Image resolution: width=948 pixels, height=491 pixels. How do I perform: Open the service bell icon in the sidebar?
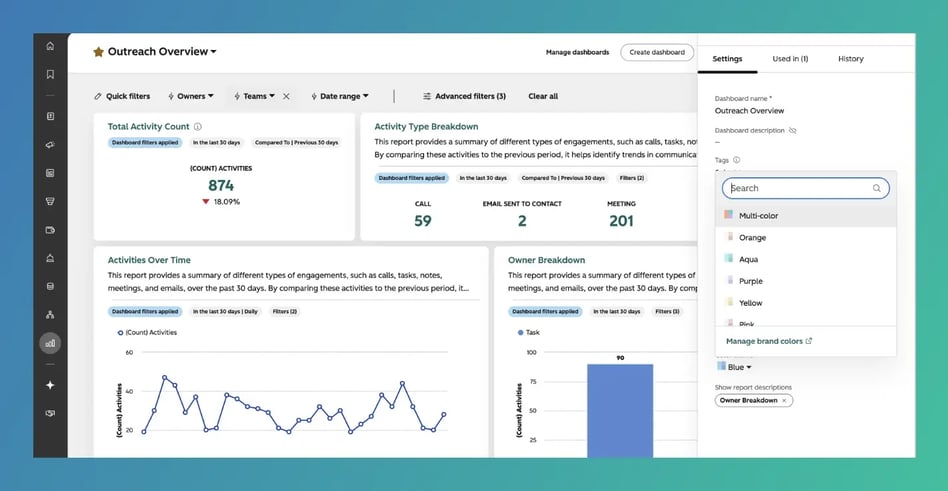pos(50,258)
